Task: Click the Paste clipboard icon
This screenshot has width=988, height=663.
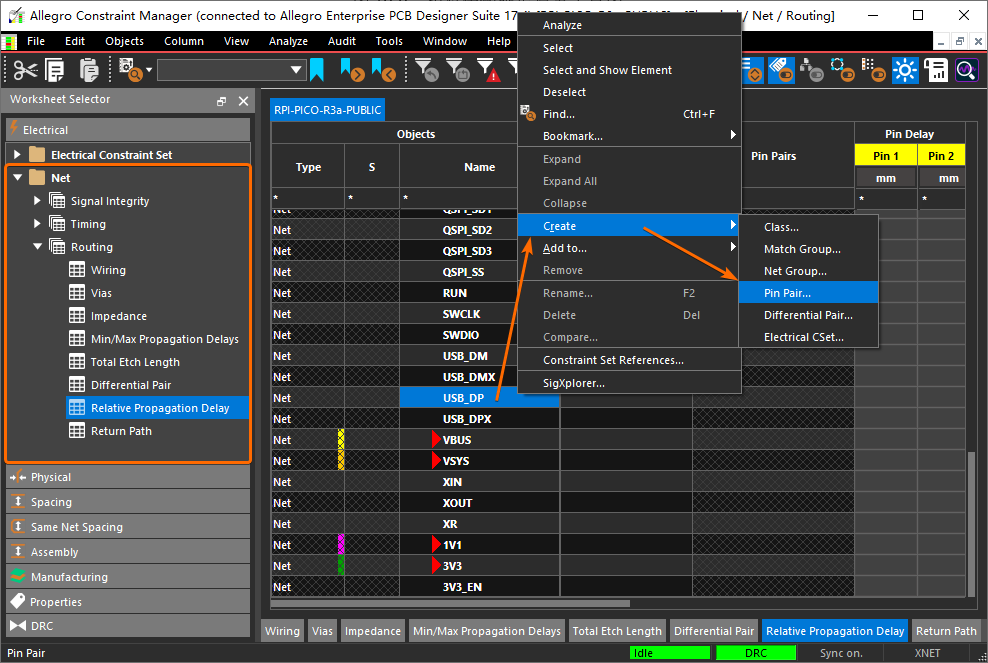Action: tap(89, 70)
